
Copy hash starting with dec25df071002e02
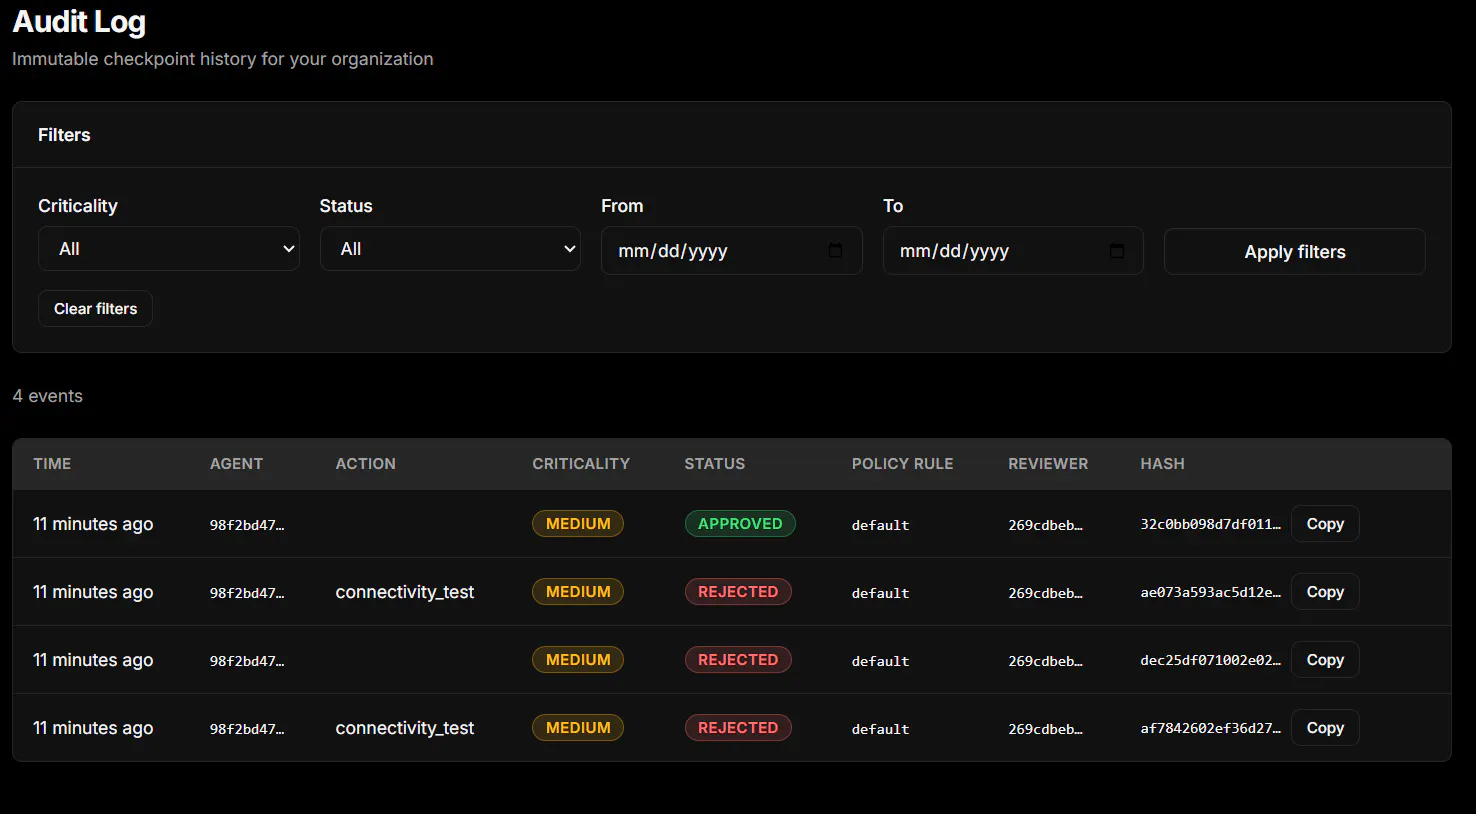click(x=1325, y=660)
